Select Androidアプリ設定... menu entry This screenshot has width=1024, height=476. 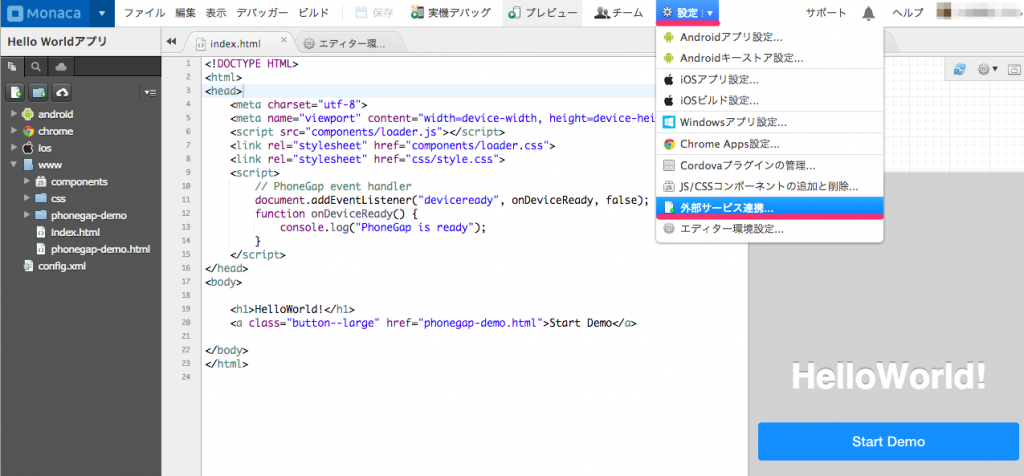pos(769,38)
